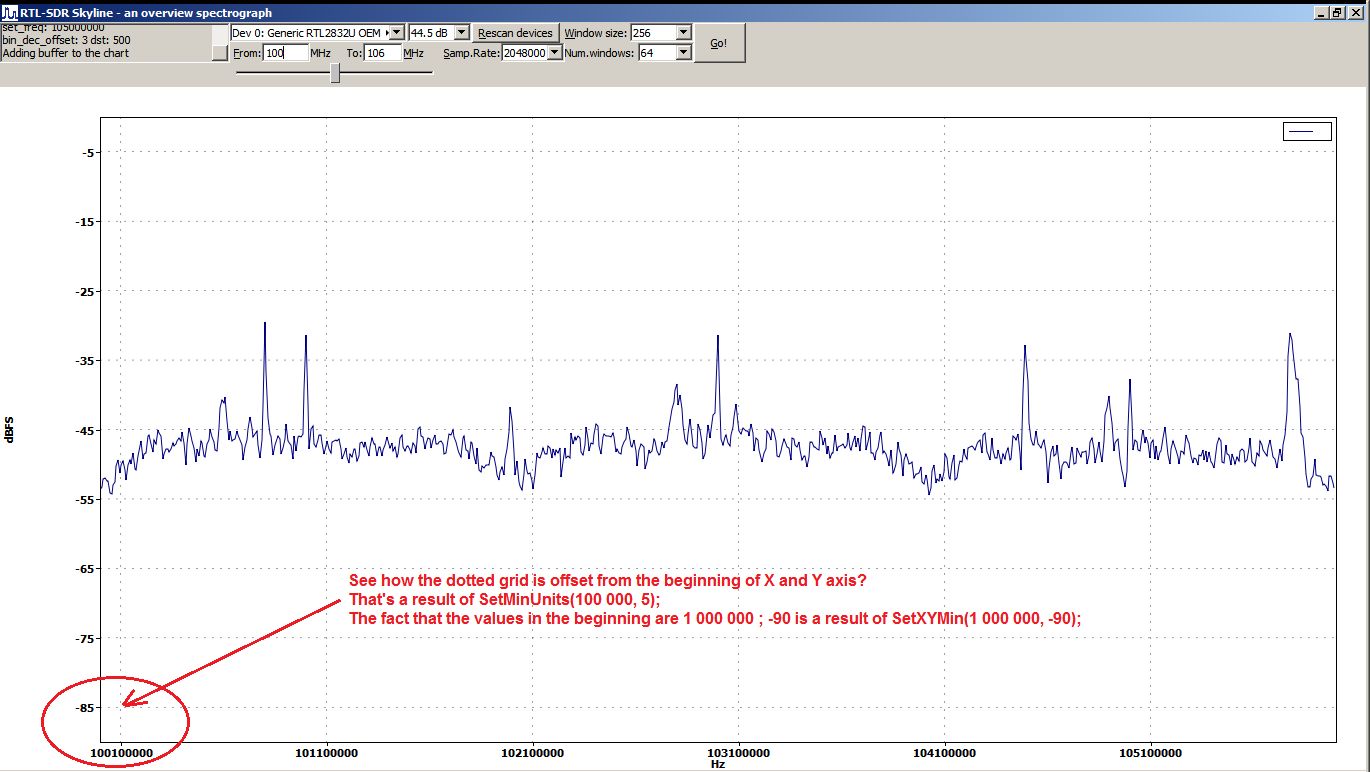Click the RTL-SDR Skyline title bar icon
The height and width of the screenshot is (772, 1370).
click(x=9, y=12)
